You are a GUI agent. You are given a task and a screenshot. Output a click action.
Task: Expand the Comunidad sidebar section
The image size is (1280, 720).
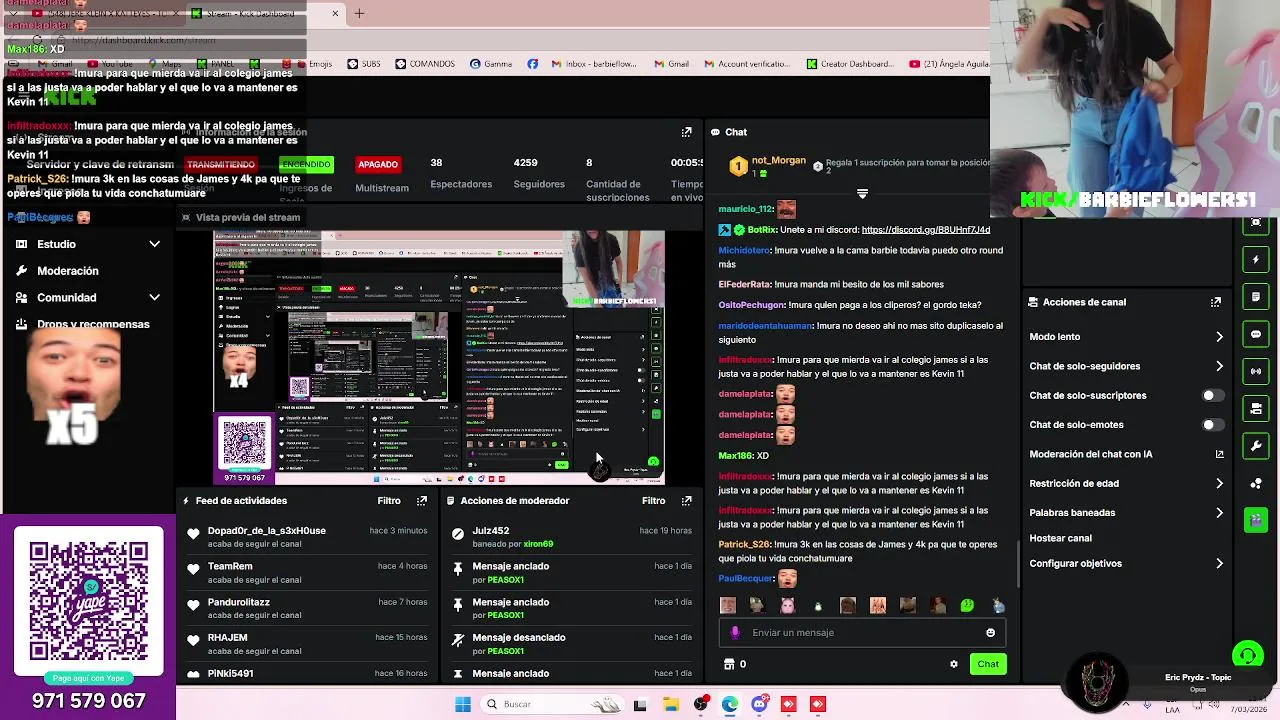(x=88, y=298)
